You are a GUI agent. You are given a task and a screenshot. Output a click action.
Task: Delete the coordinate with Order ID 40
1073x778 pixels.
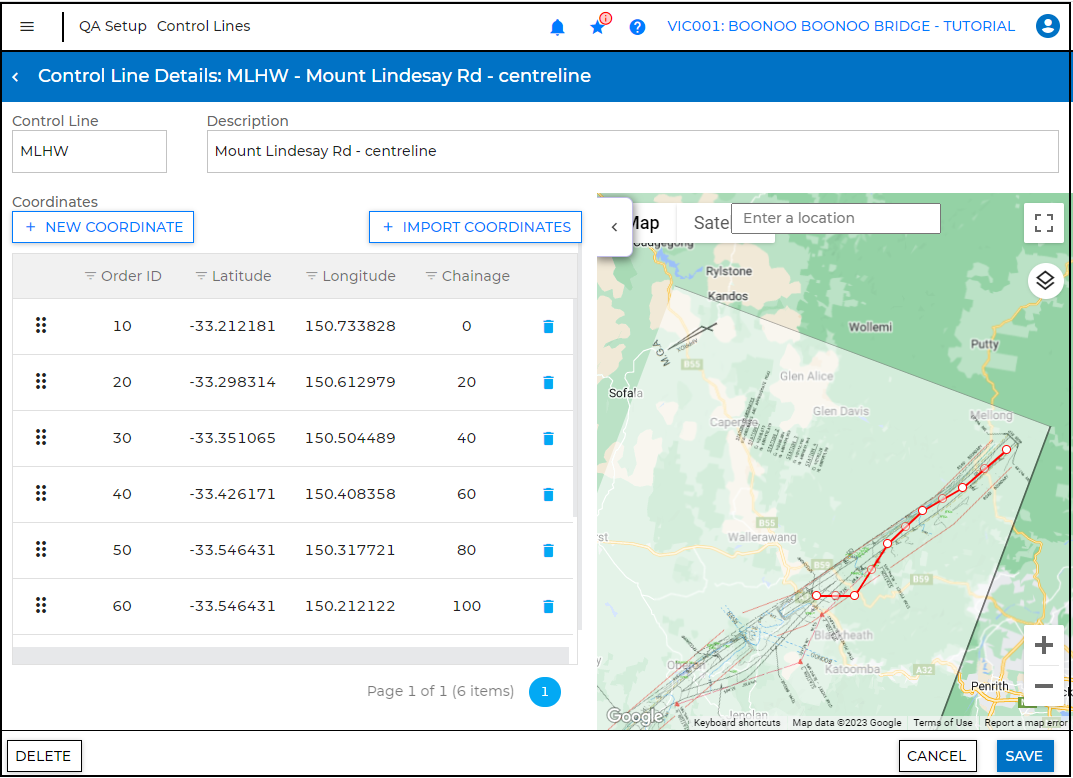point(548,495)
